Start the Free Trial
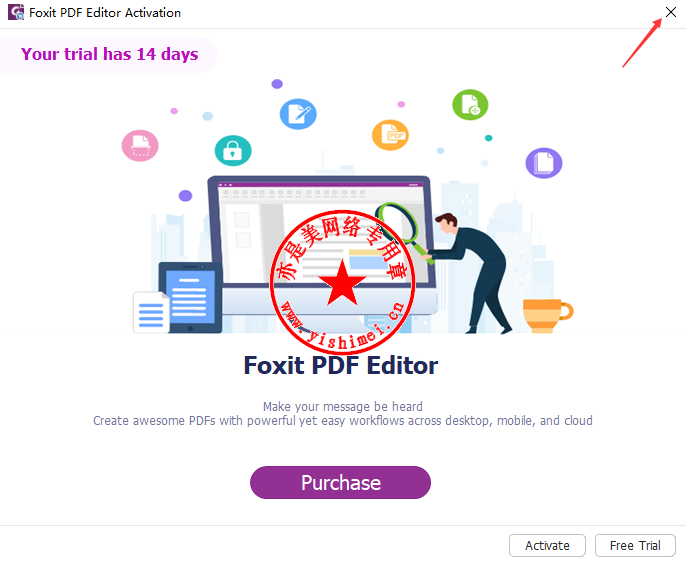686x567 pixels. coord(635,546)
